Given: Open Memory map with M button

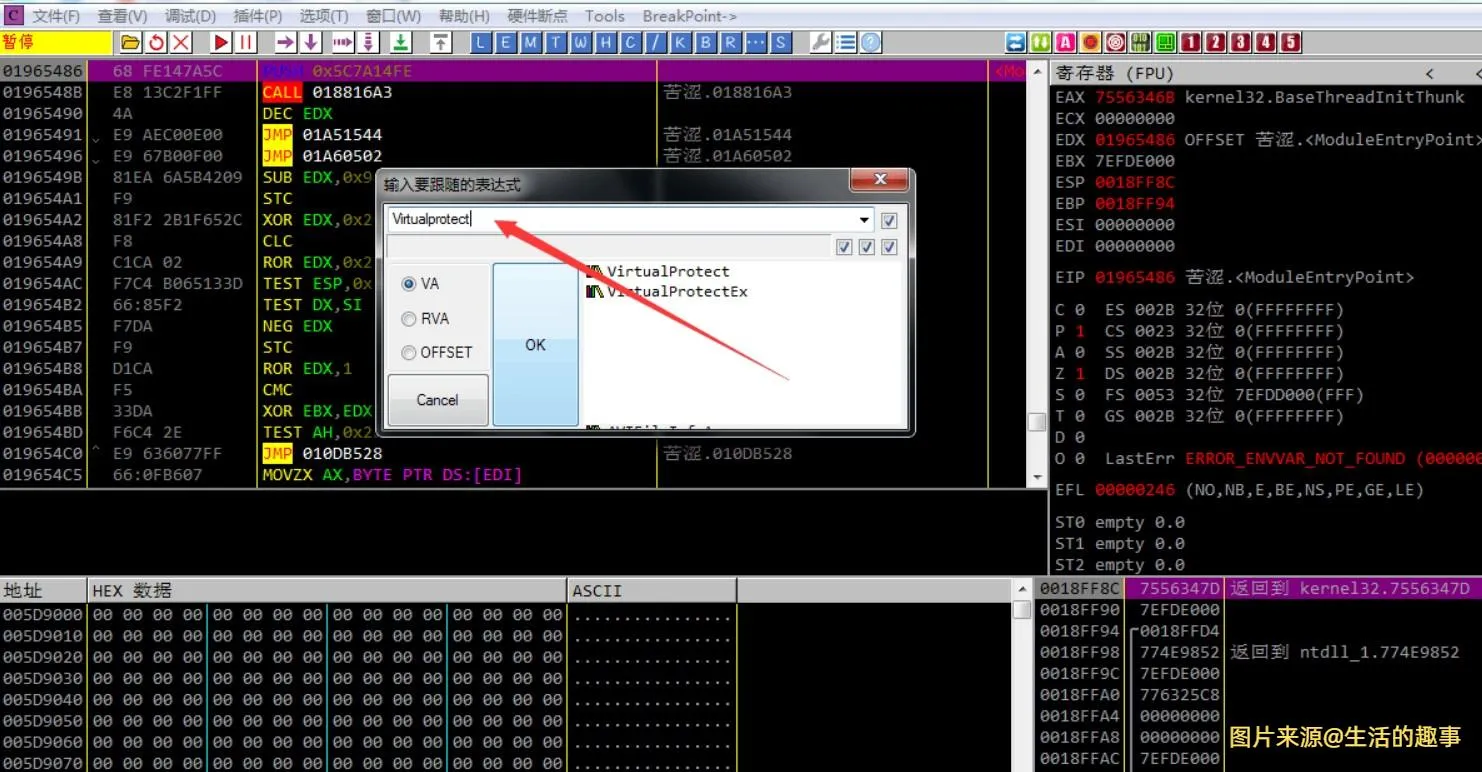Looking at the screenshot, I should pyautogui.click(x=531, y=42).
